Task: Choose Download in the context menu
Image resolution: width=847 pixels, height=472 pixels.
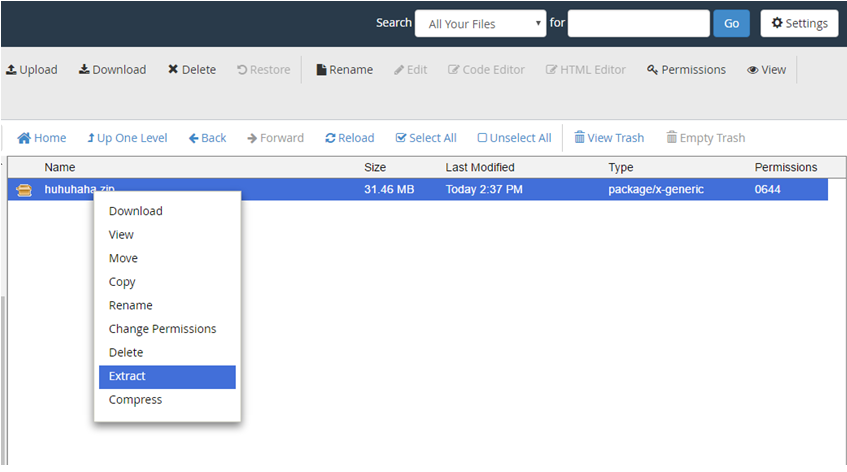Action: pyautogui.click(x=167, y=211)
